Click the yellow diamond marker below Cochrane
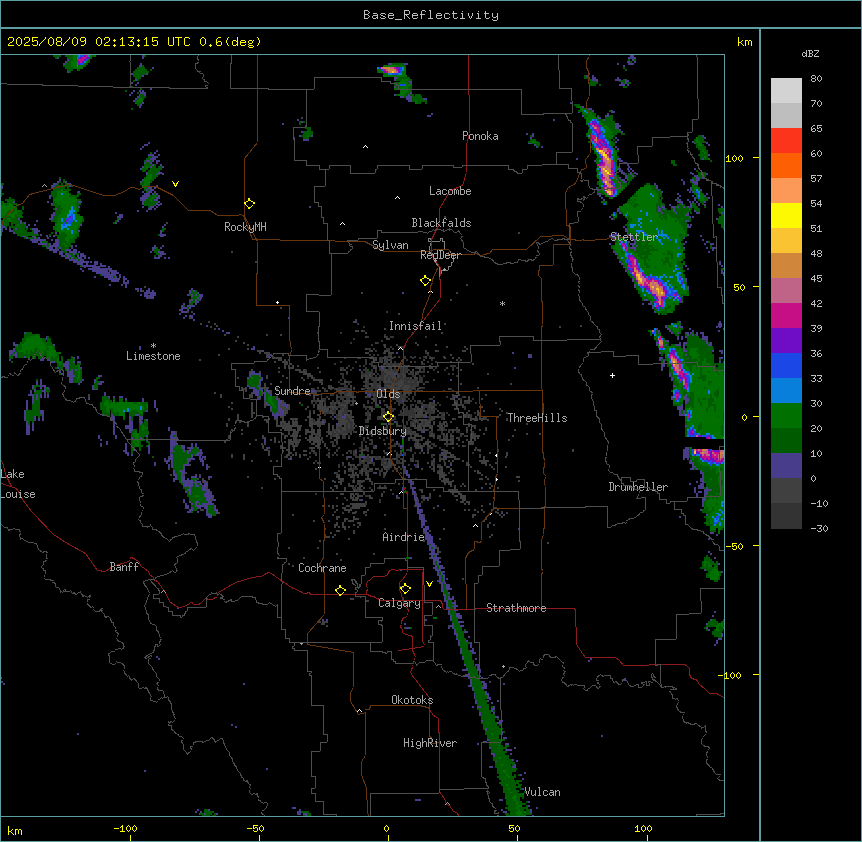Image resolution: width=862 pixels, height=842 pixels. (340, 590)
